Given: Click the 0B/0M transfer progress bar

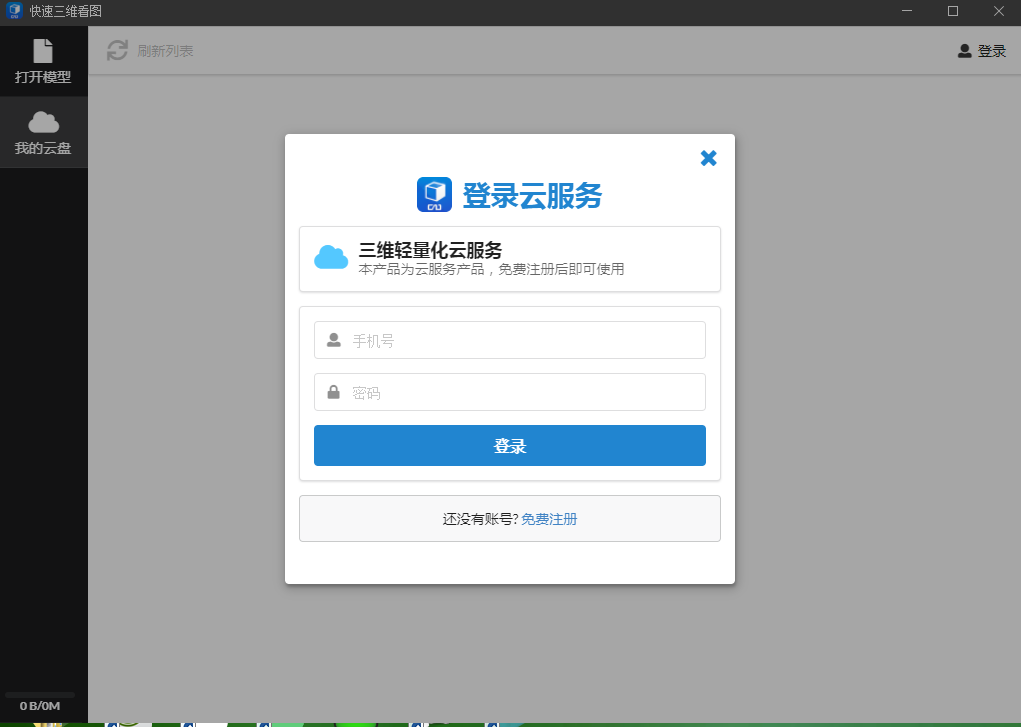Looking at the screenshot, I should coord(40,694).
